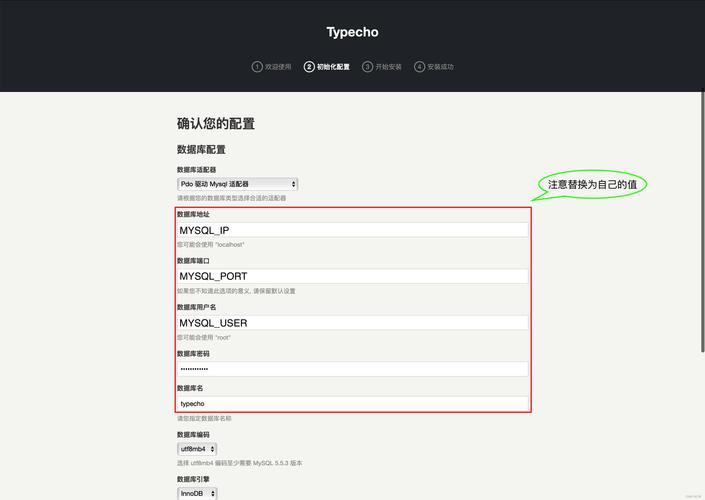Click the 数据库用户名 label

pyautogui.click(x=196, y=307)
